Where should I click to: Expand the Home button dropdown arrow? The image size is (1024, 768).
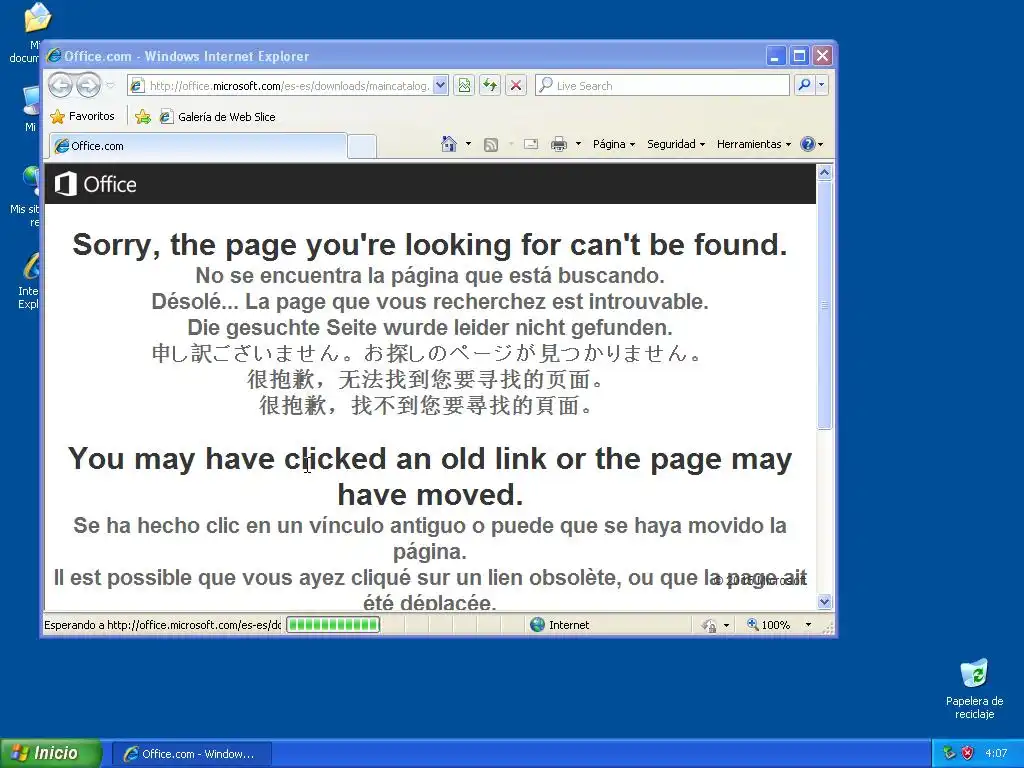click(x=468, y=144)
